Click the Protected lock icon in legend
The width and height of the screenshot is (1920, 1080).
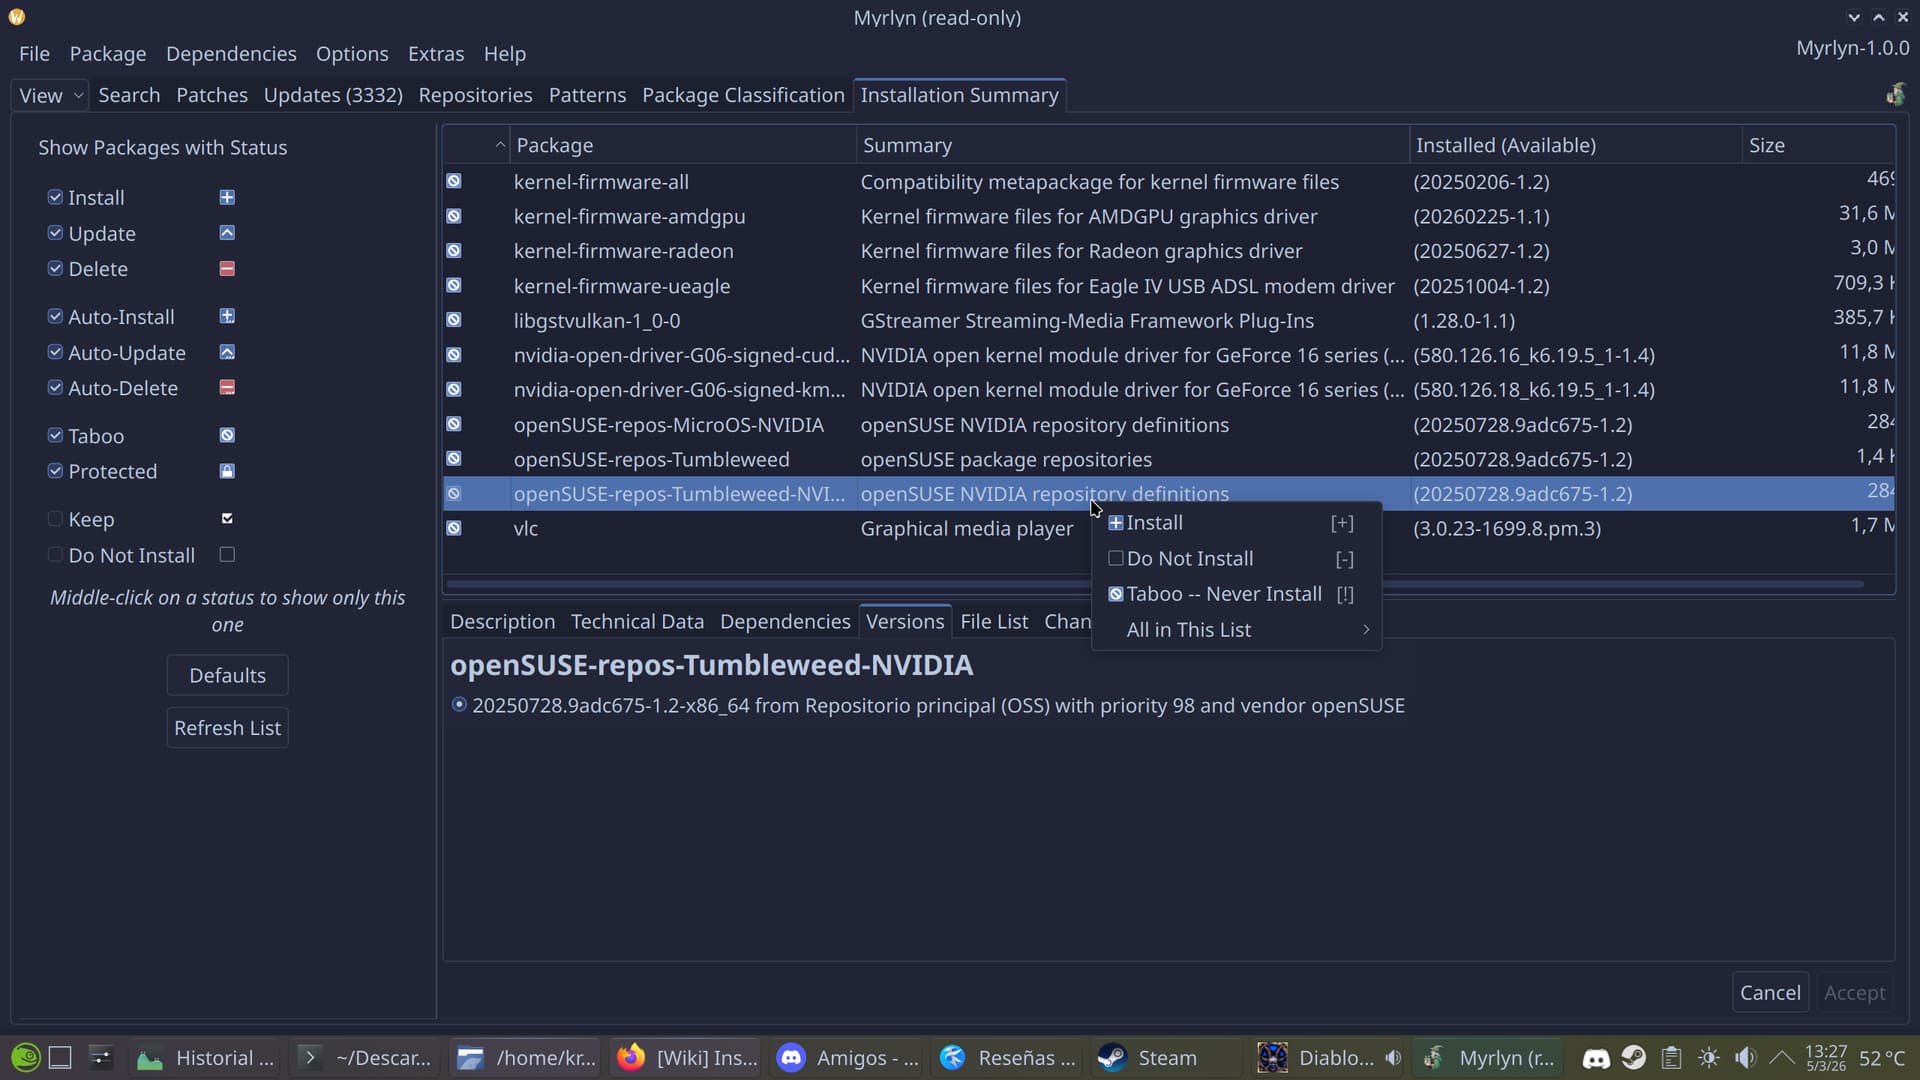coord(227,471)
